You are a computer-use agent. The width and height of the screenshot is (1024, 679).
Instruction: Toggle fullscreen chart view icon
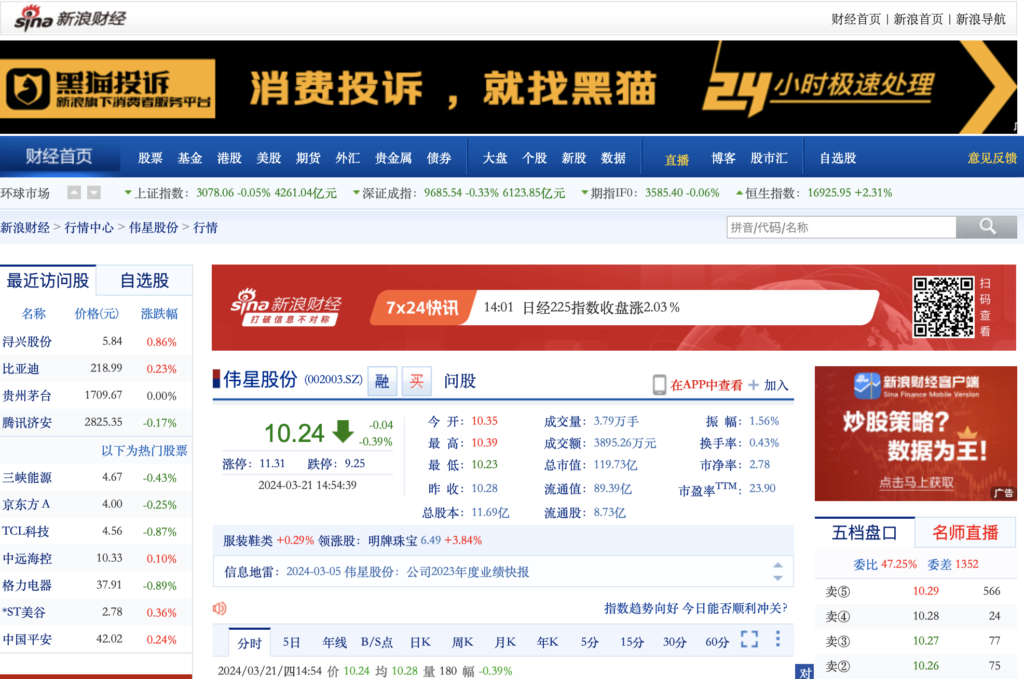point(749,640)
